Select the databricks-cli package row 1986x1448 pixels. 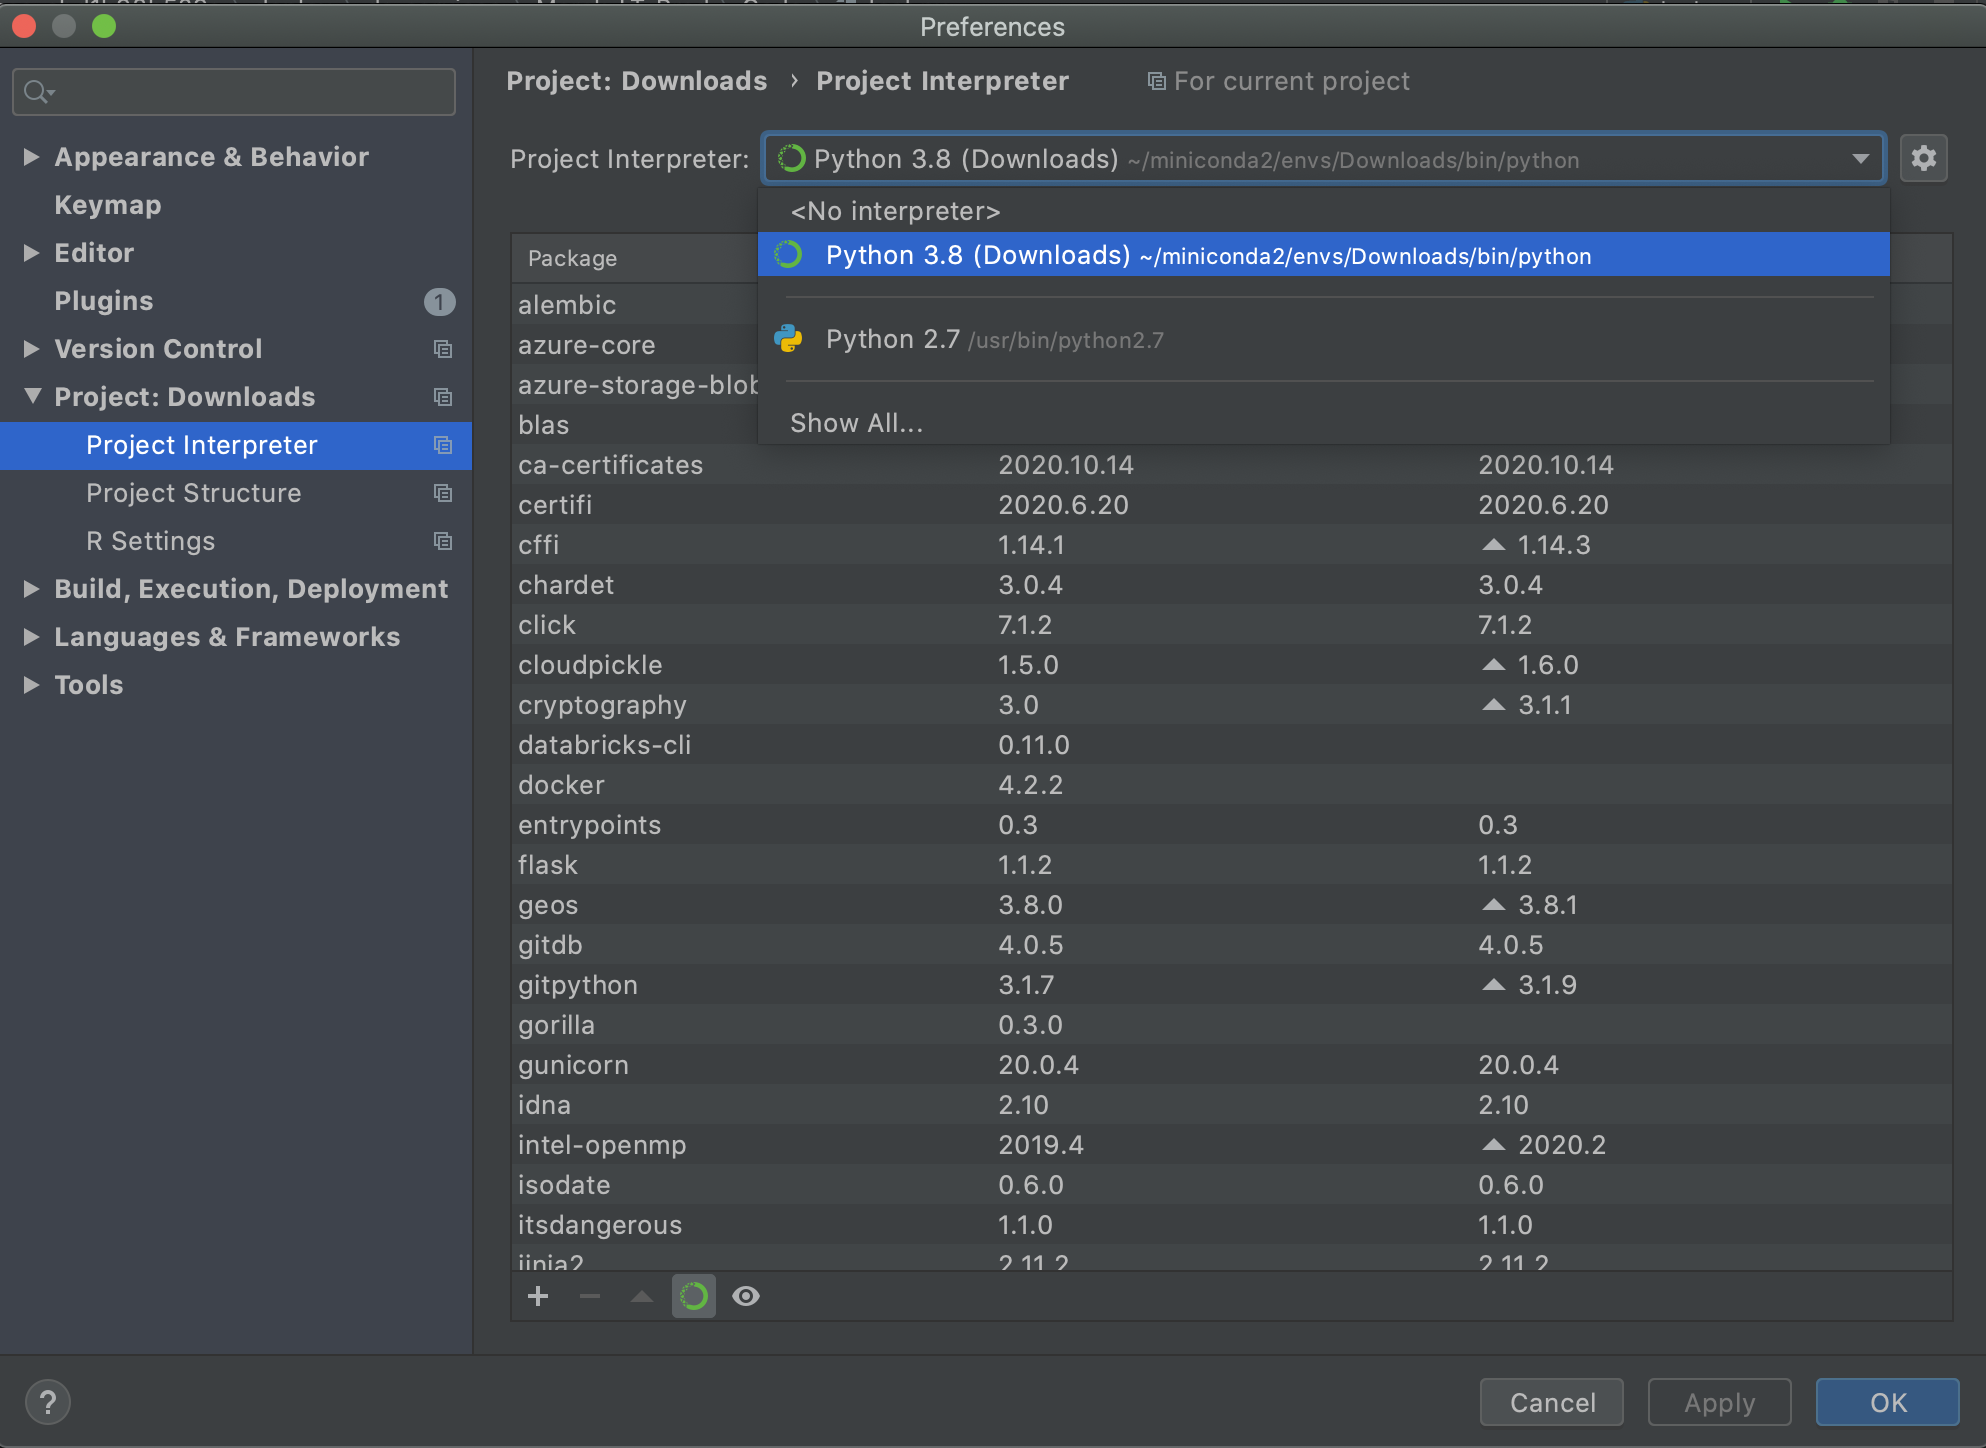click(1232, 745)
